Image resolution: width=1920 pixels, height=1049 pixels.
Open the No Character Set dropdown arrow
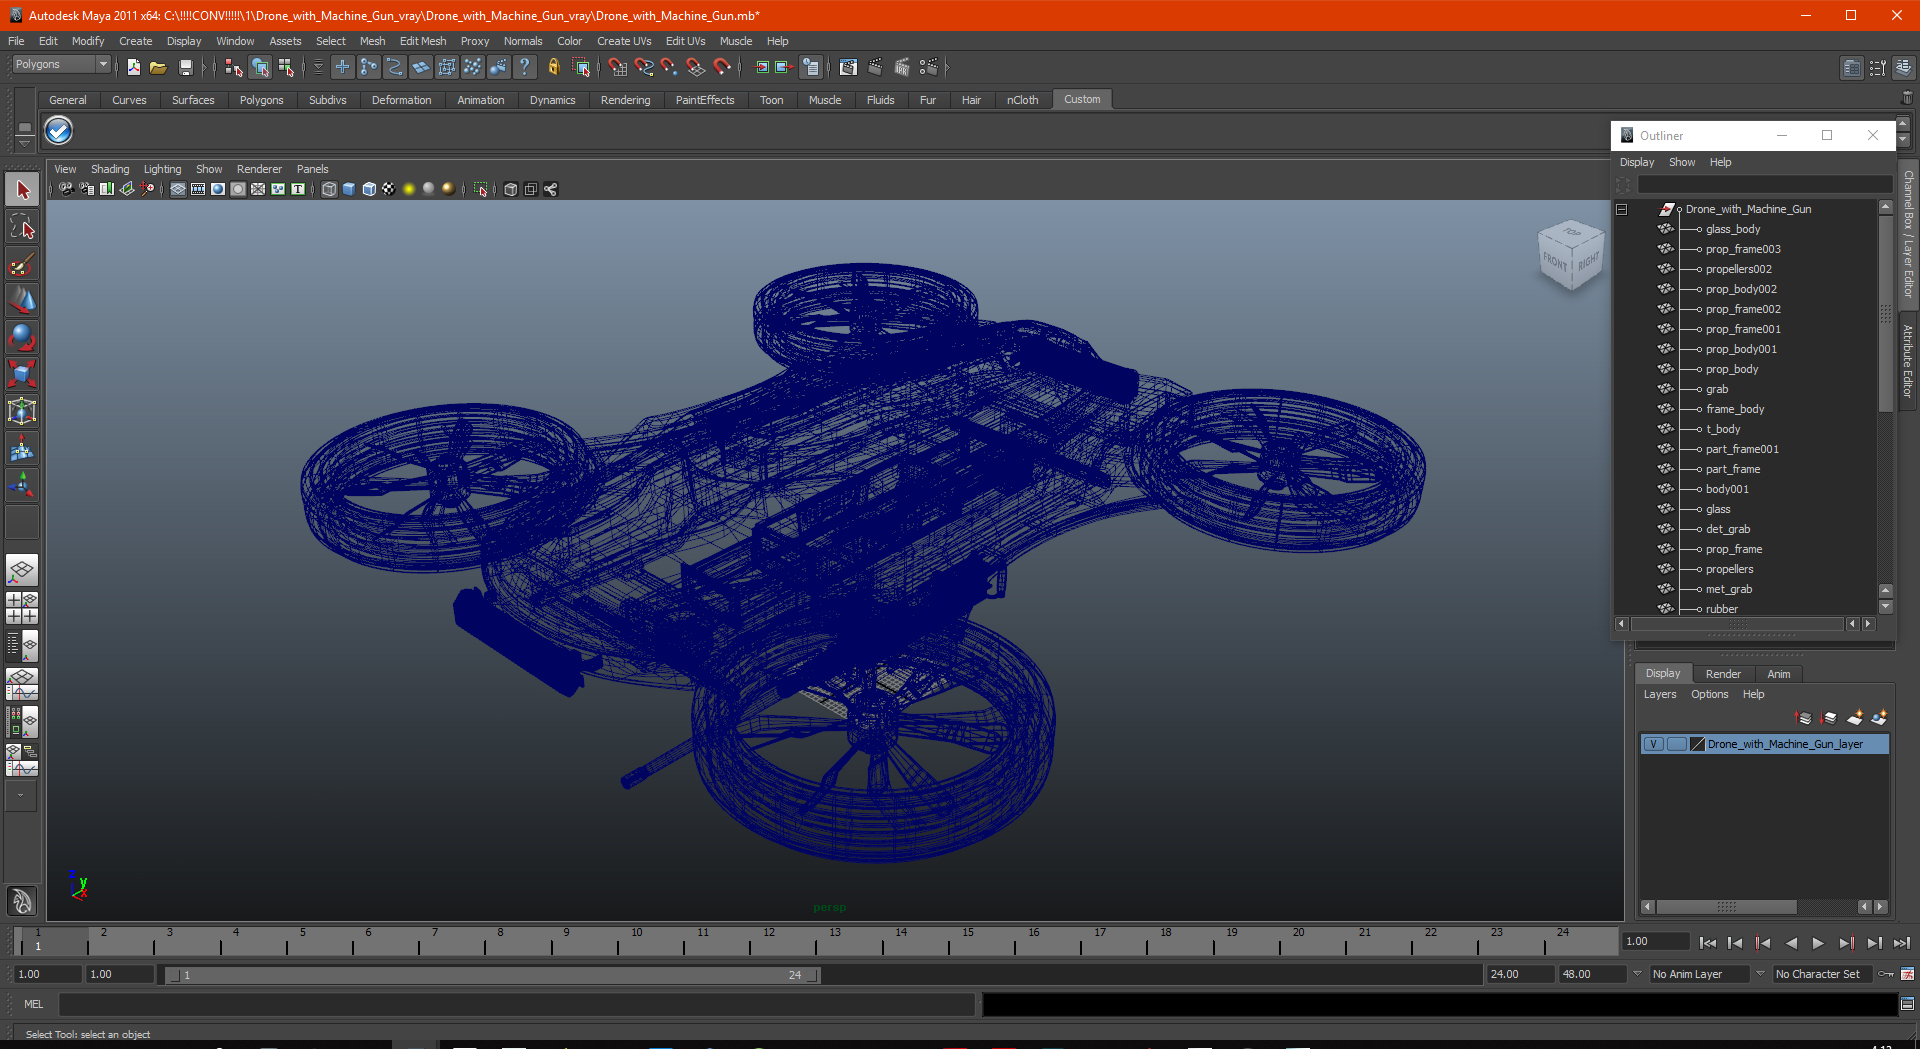[x=1760, y=973]
